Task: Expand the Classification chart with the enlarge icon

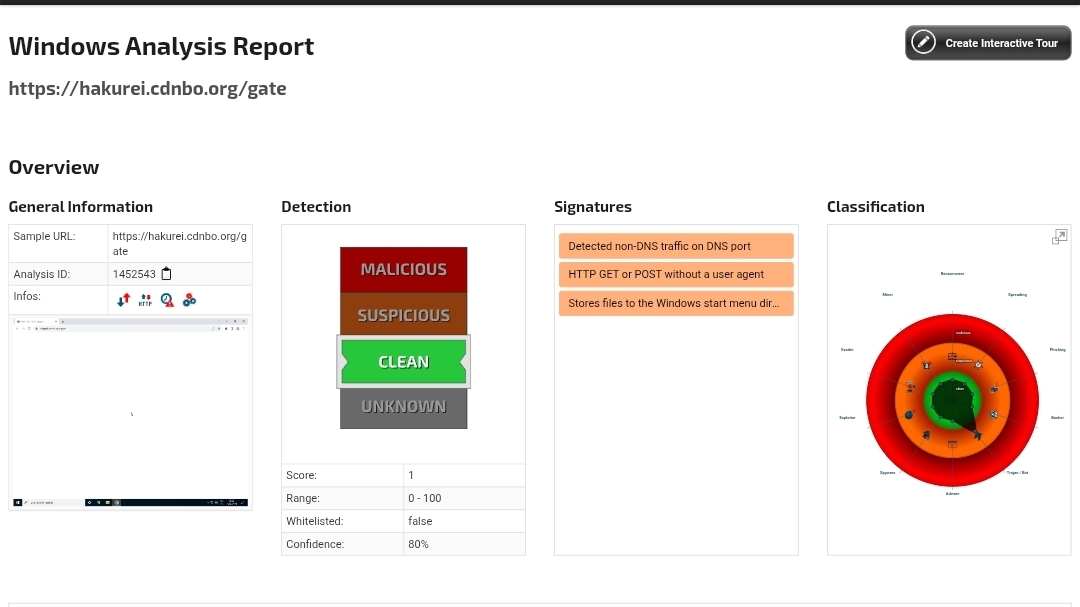Action: coord(1059,237)
